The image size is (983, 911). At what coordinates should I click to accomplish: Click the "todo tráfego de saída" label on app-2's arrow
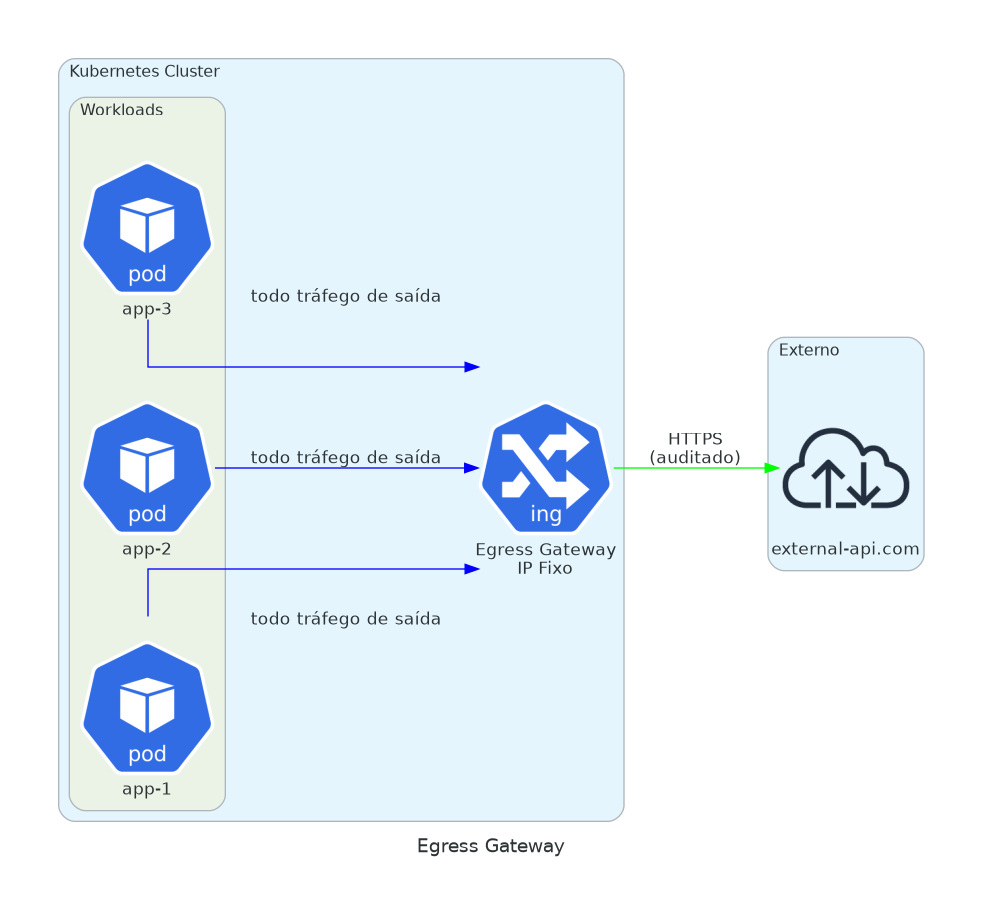pyautogui.click(x=345, y=457)
